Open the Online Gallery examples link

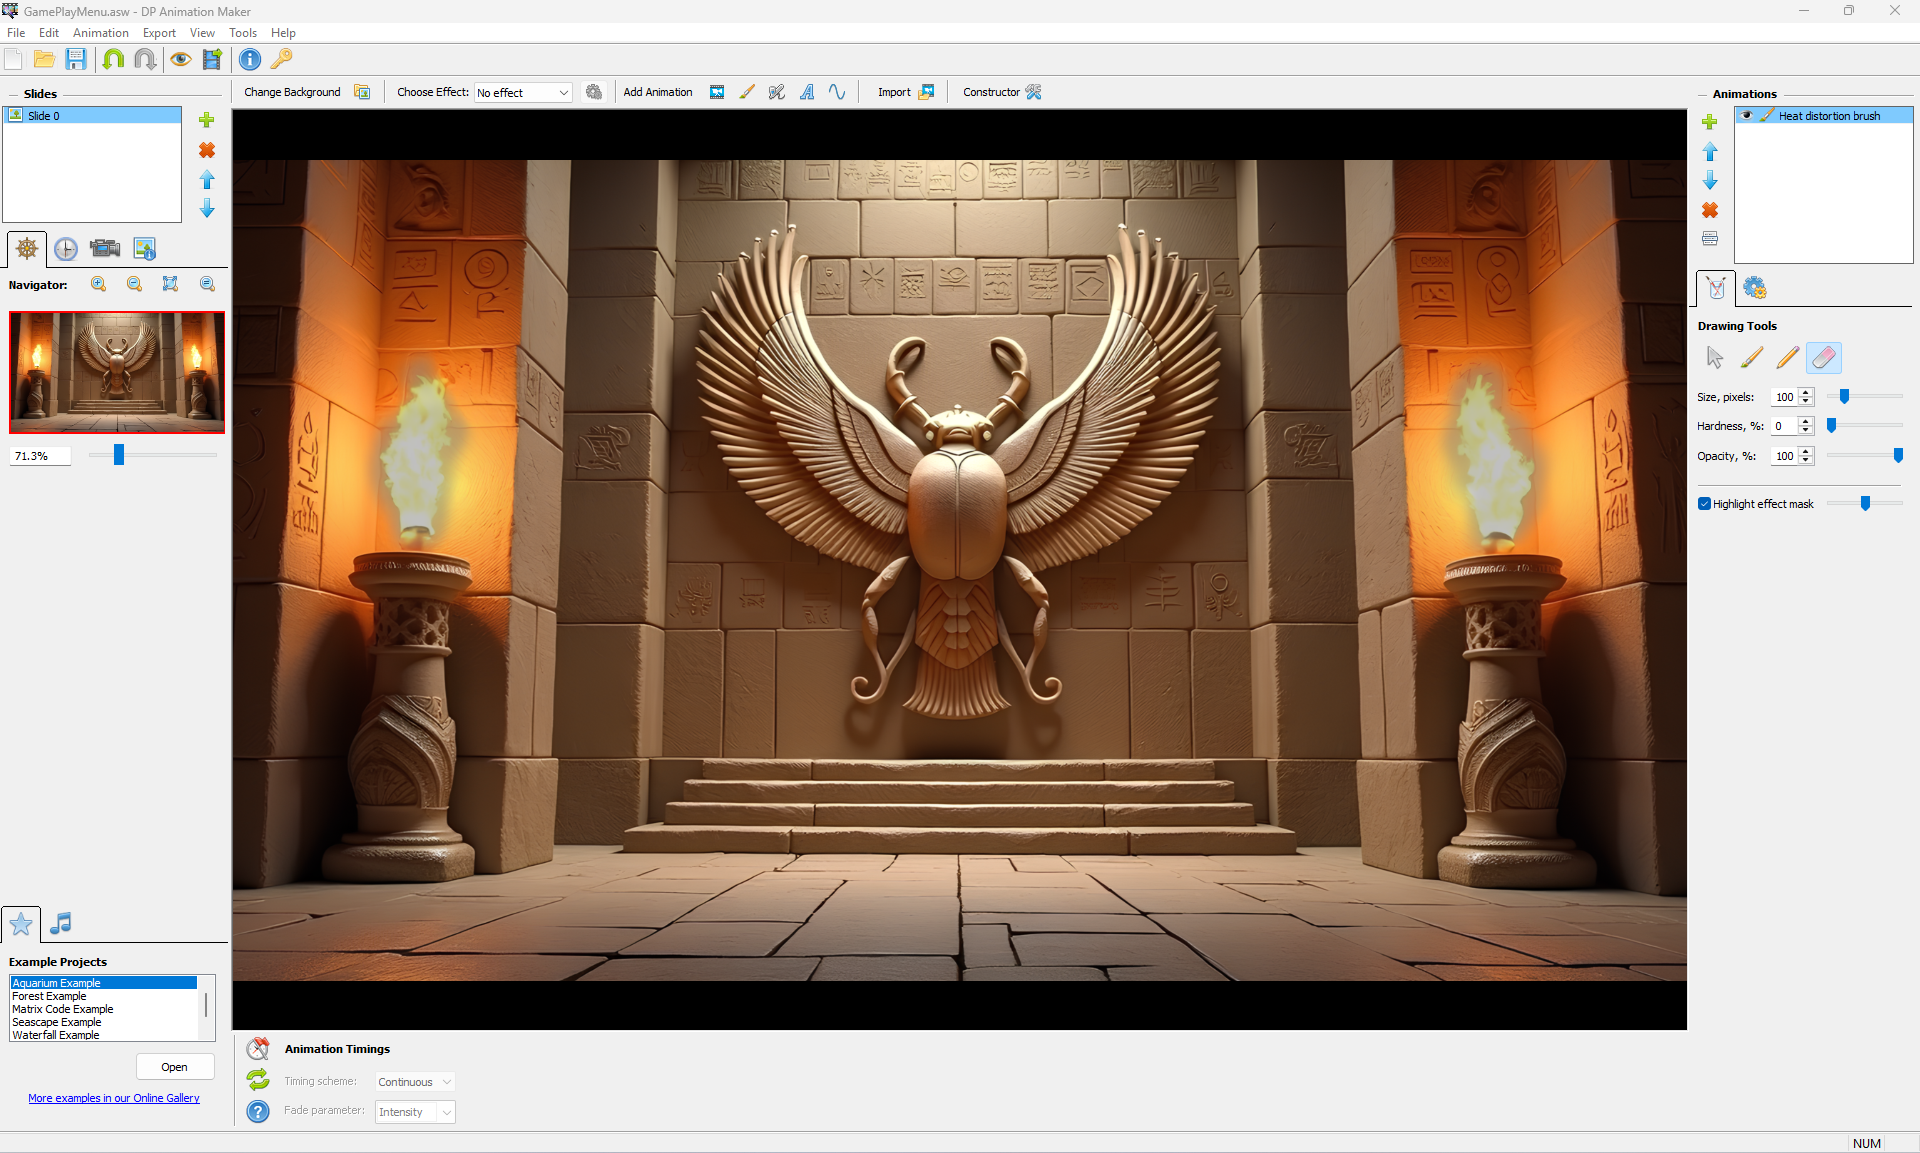[114, 1098]
